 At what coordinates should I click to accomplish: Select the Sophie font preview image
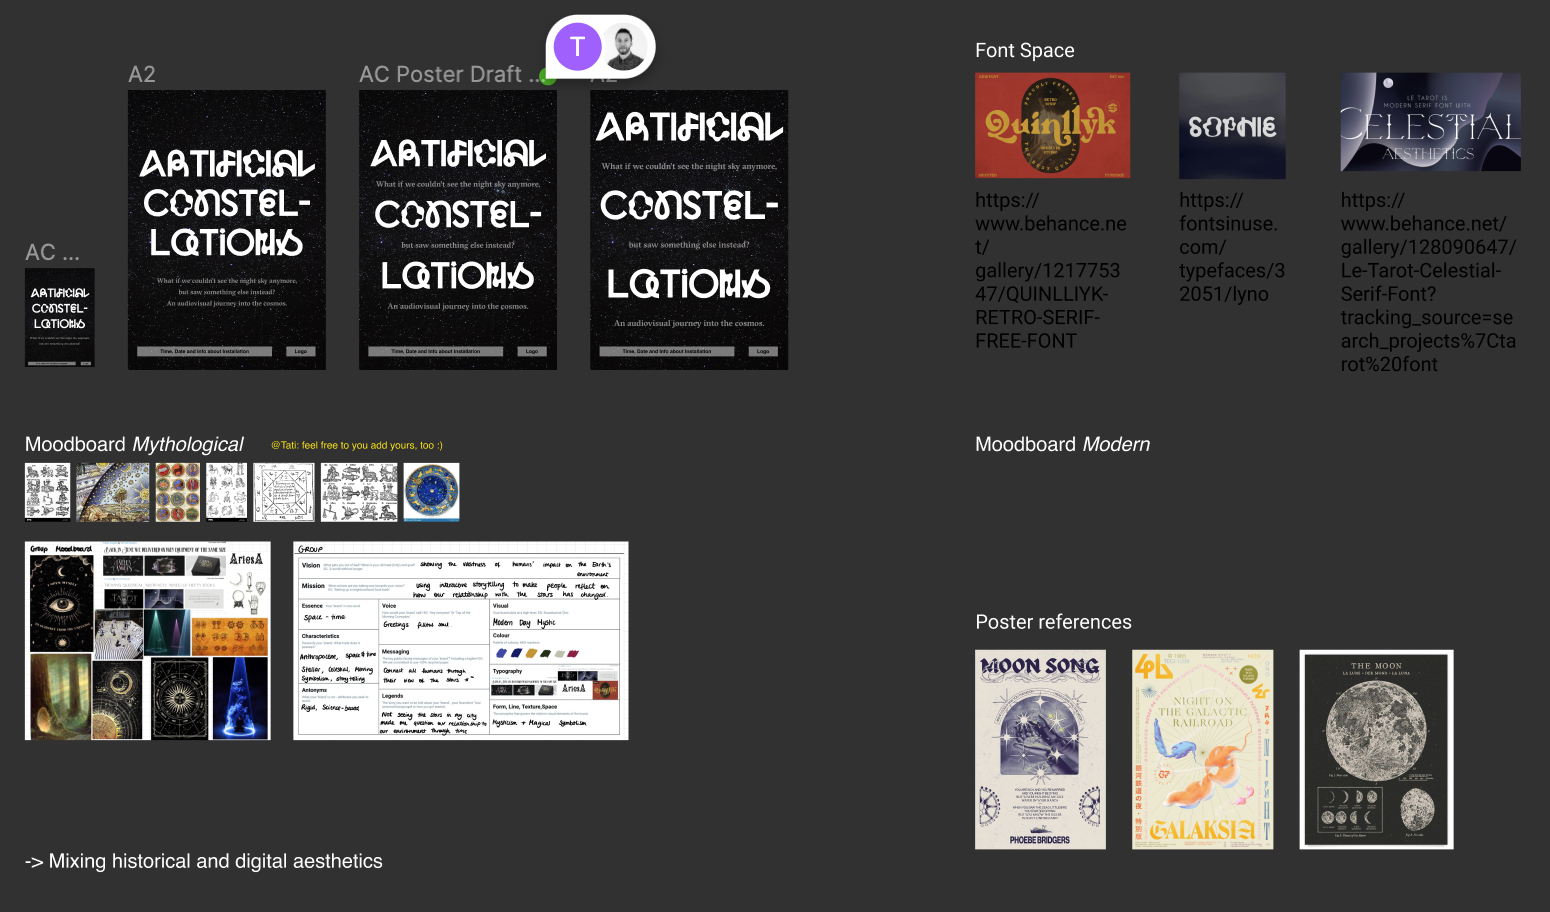pyautogui.click(x=1232, y=125)
